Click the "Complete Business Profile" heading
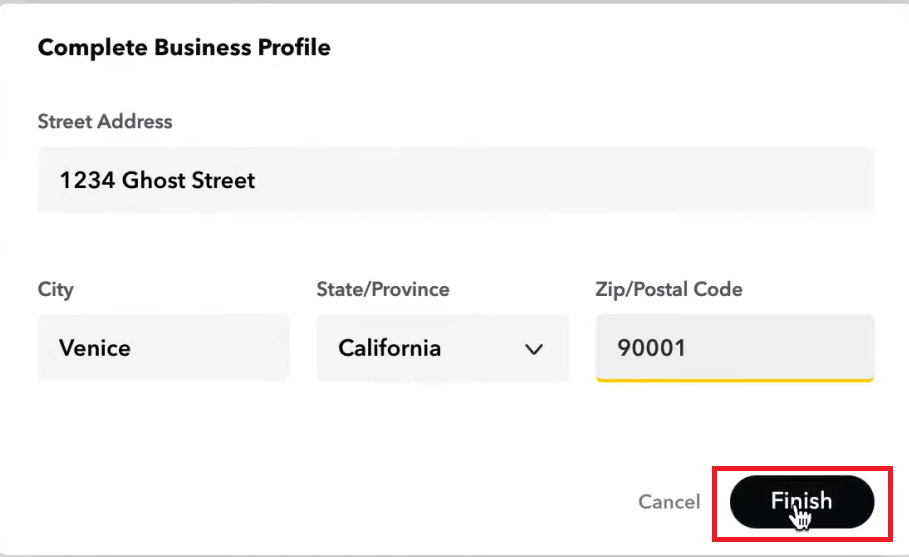This screenshot has height=557, width=909. click(x=184, y=47)
